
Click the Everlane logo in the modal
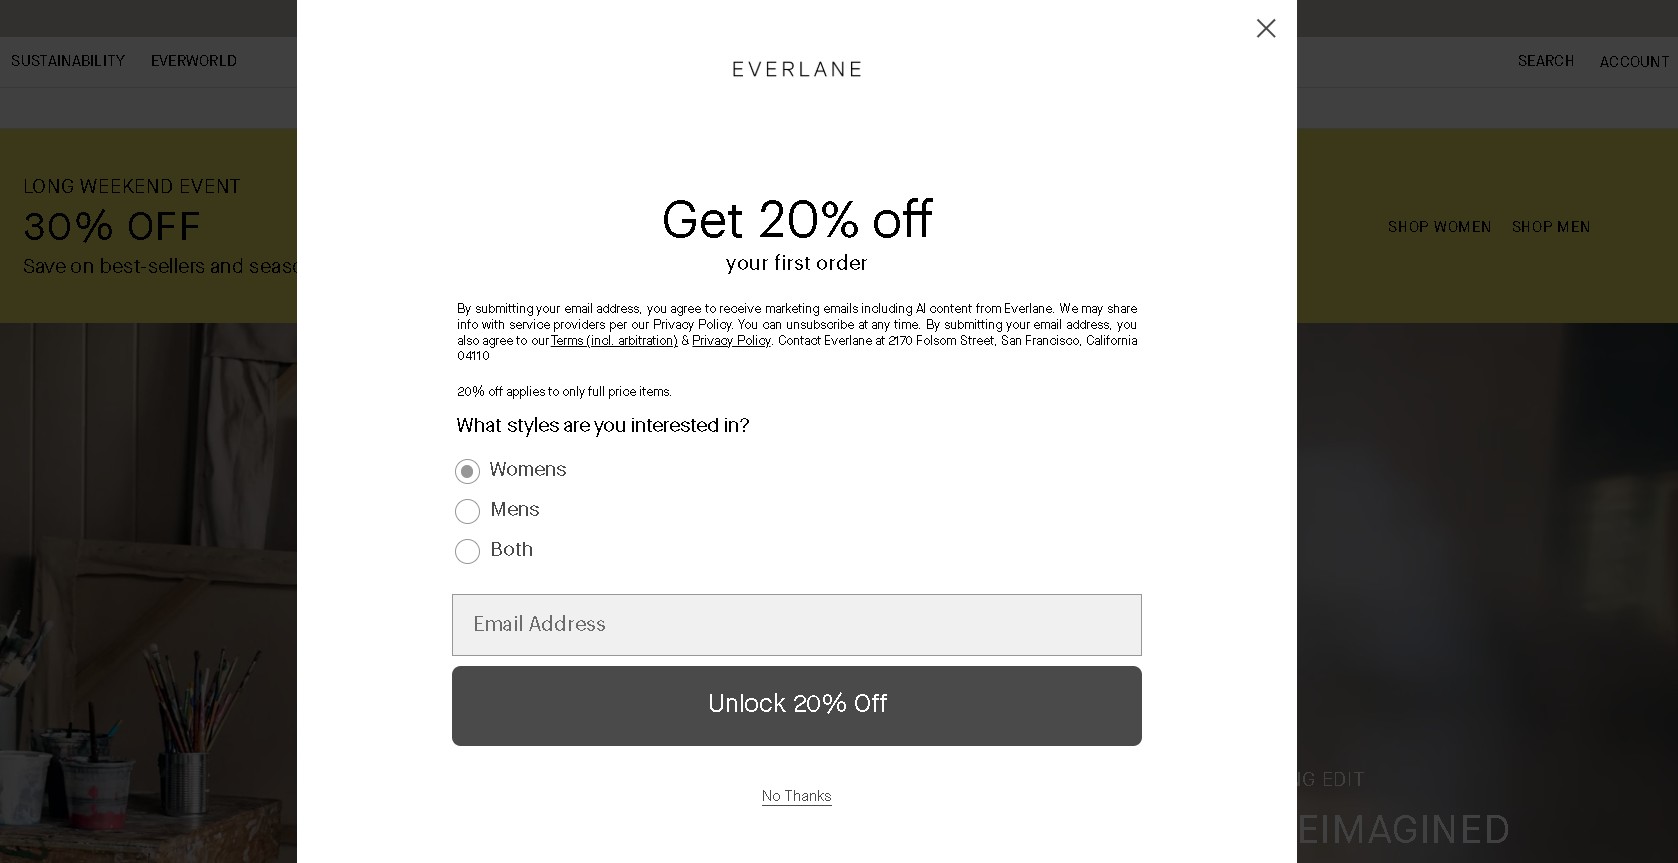[796, 69]
